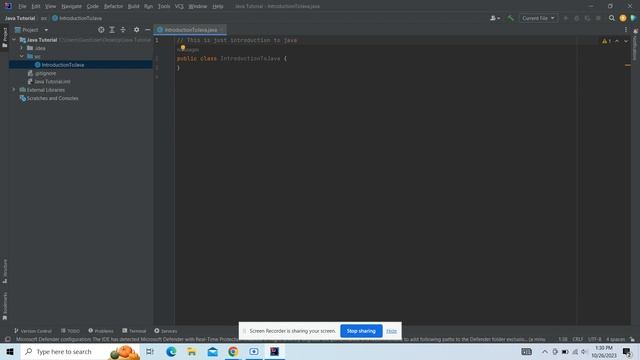Image resolution: width=640 pixels, height=360 pixels.
Task: Open the Version Control tool window
Action: (33, 331)
